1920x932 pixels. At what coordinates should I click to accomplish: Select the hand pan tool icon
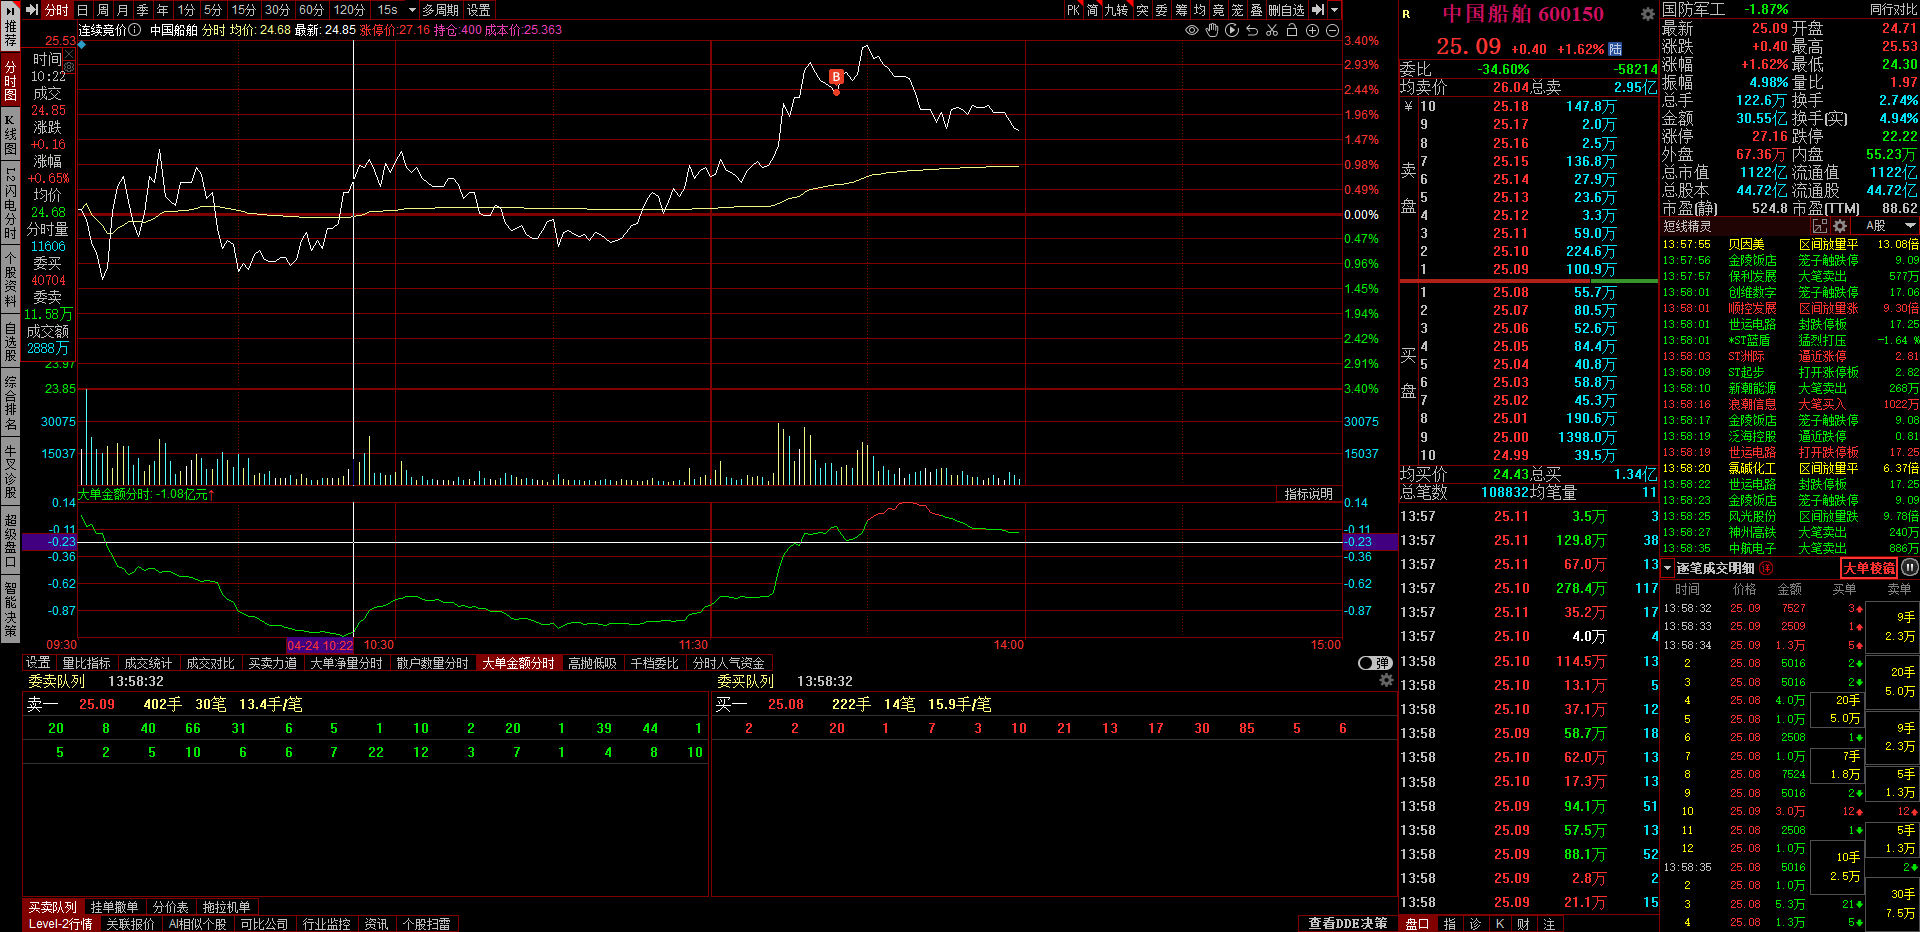pos(1212,30)
